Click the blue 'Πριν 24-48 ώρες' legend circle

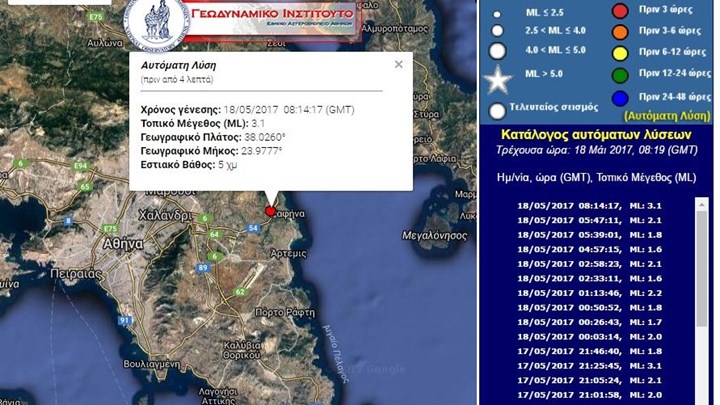pyautogui.click(x=620, y=98)
